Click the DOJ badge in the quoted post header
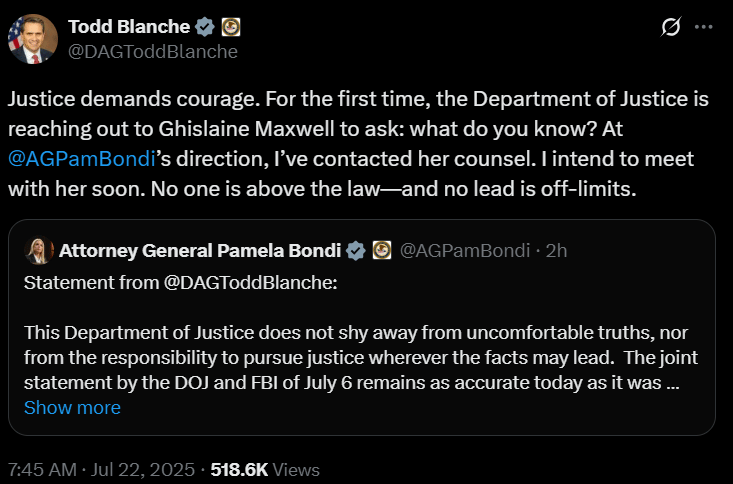Image resolution: width=733 pixels, height=484 pixels. click(382, 250)
